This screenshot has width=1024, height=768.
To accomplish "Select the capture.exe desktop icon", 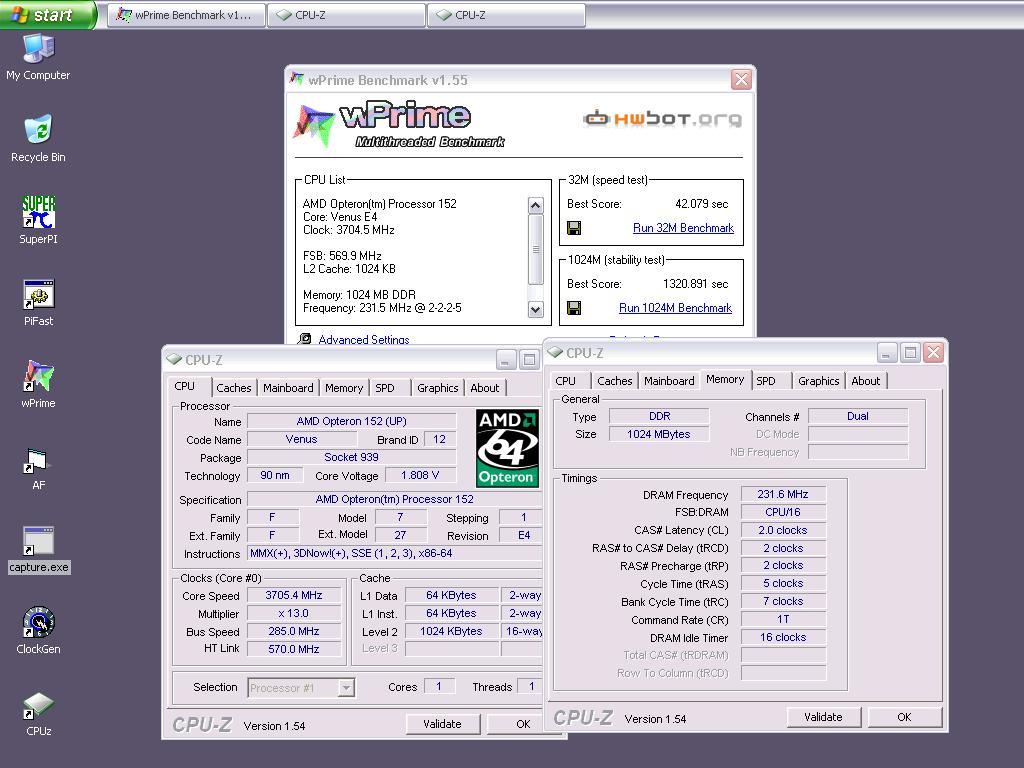I will [x=38, y=549].
